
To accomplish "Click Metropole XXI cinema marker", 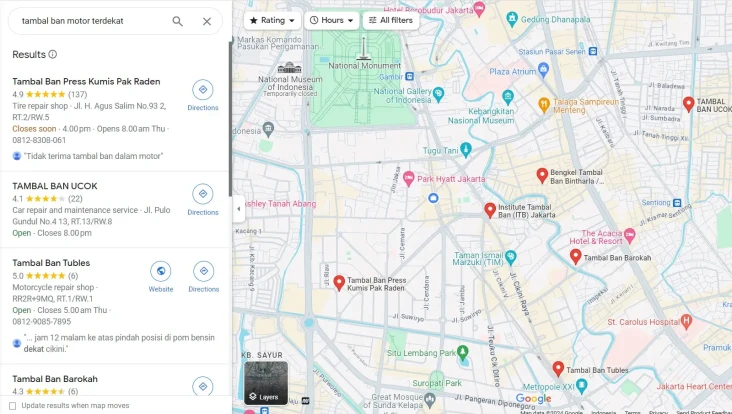I will (581, 386).
